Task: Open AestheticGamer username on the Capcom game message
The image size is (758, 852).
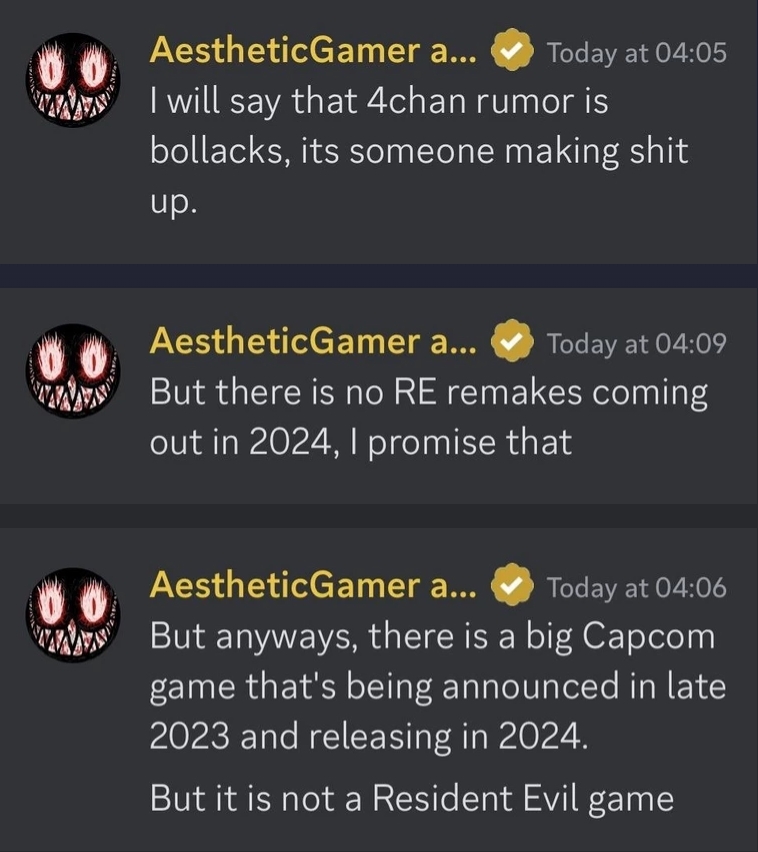Action: (314, 586)
